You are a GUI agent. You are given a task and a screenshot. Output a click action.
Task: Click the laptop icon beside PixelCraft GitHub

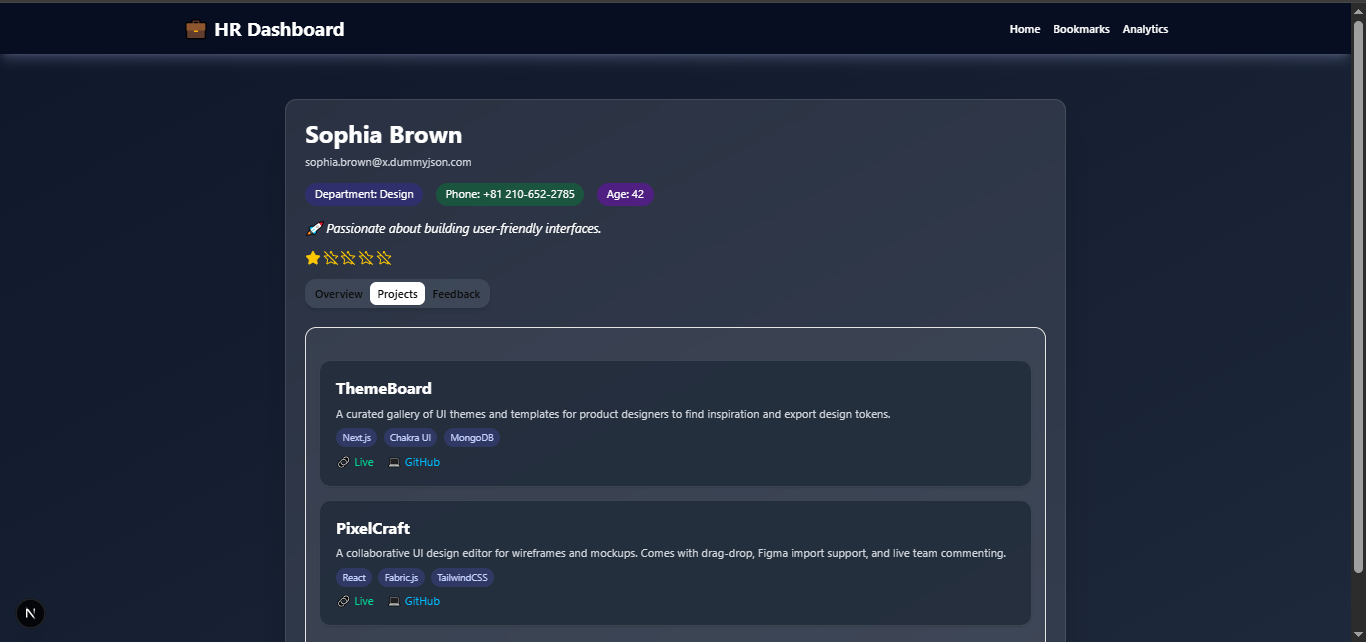394,601
